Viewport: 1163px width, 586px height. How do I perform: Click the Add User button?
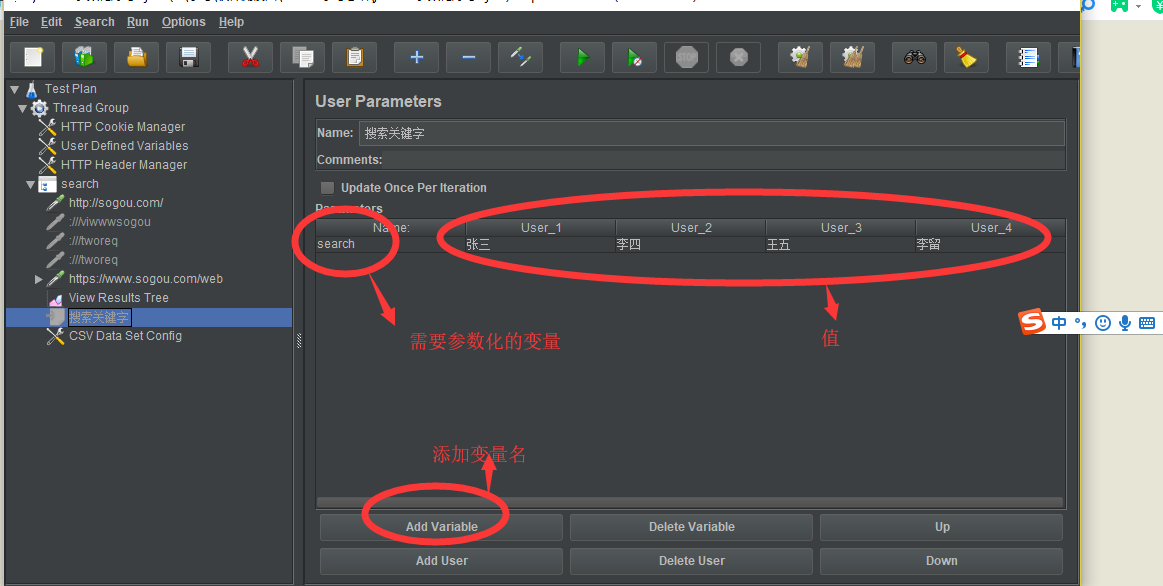pos(441,561)
